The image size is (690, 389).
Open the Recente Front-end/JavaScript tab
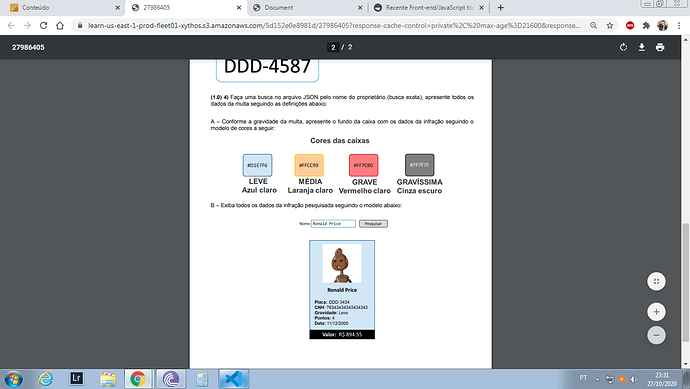[x=429, y=7]
